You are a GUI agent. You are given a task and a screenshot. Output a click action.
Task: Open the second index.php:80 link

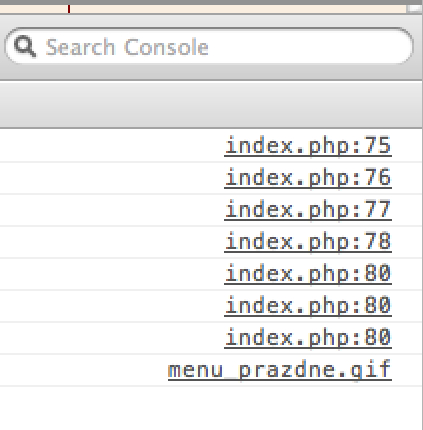click(308, 306)
